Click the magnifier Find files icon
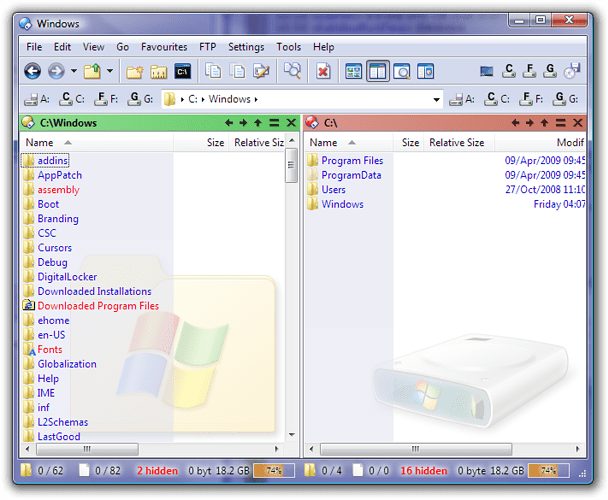 pos(292,71)
